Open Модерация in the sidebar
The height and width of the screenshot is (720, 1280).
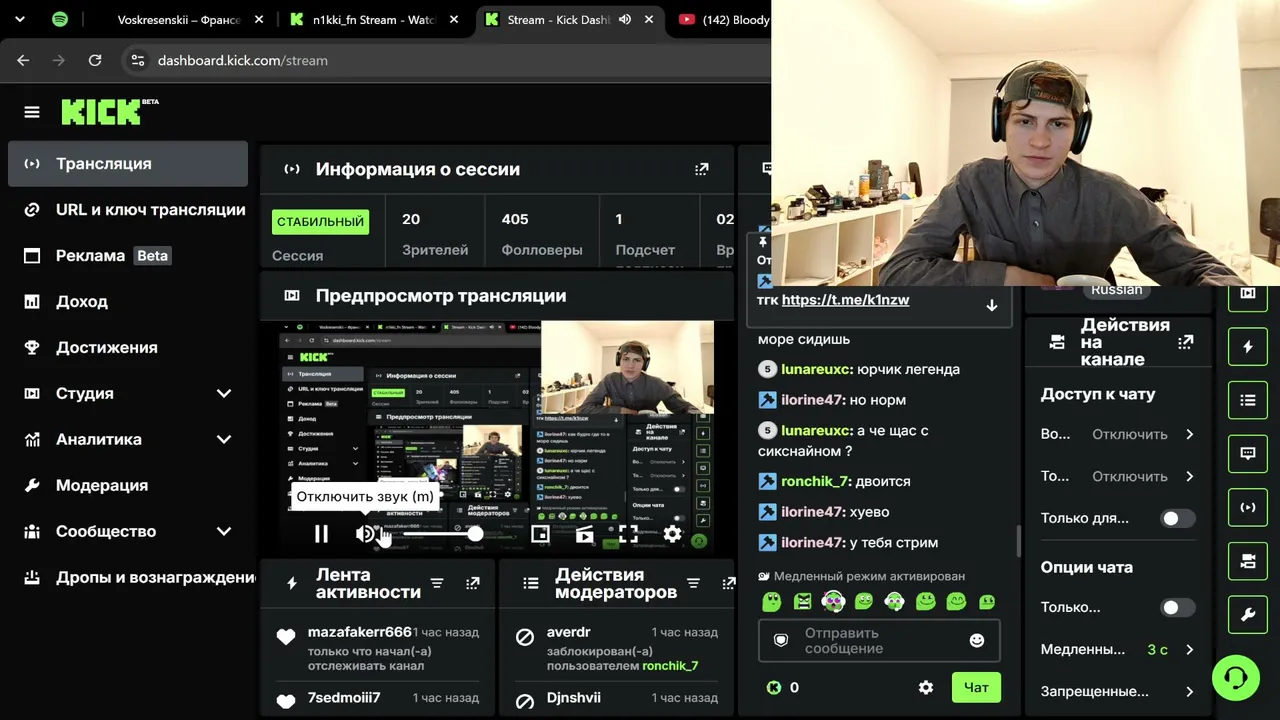click(x=128, y=485)
